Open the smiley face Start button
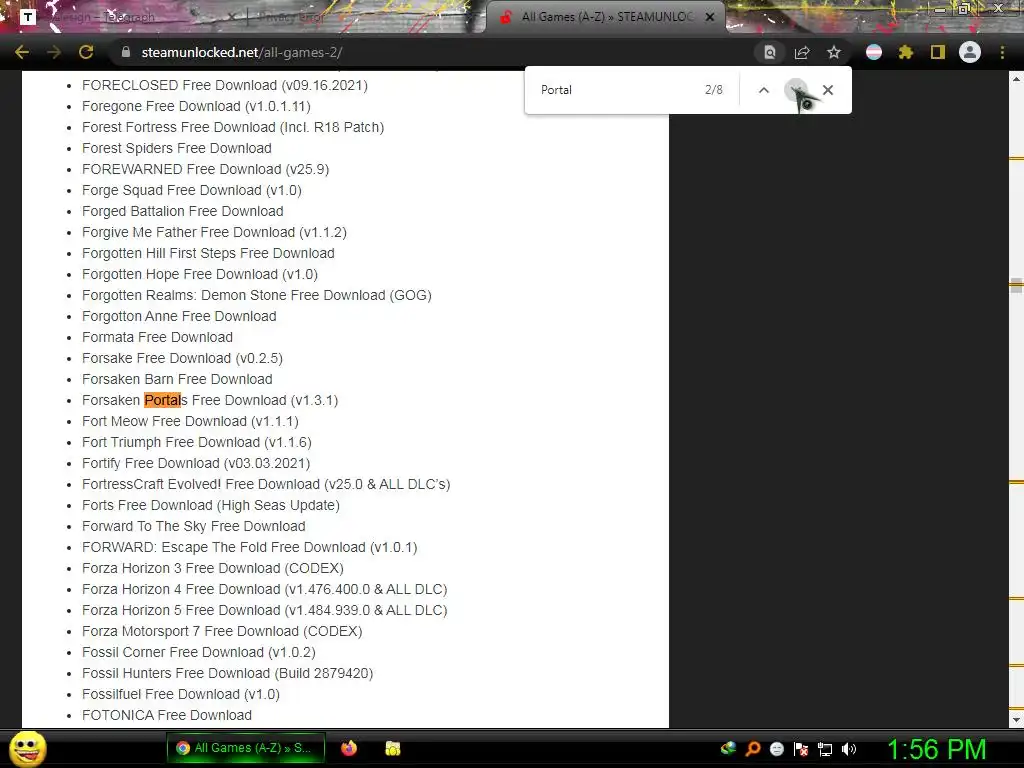Viewport: 1024px width, 768px height. coord(27,748)
